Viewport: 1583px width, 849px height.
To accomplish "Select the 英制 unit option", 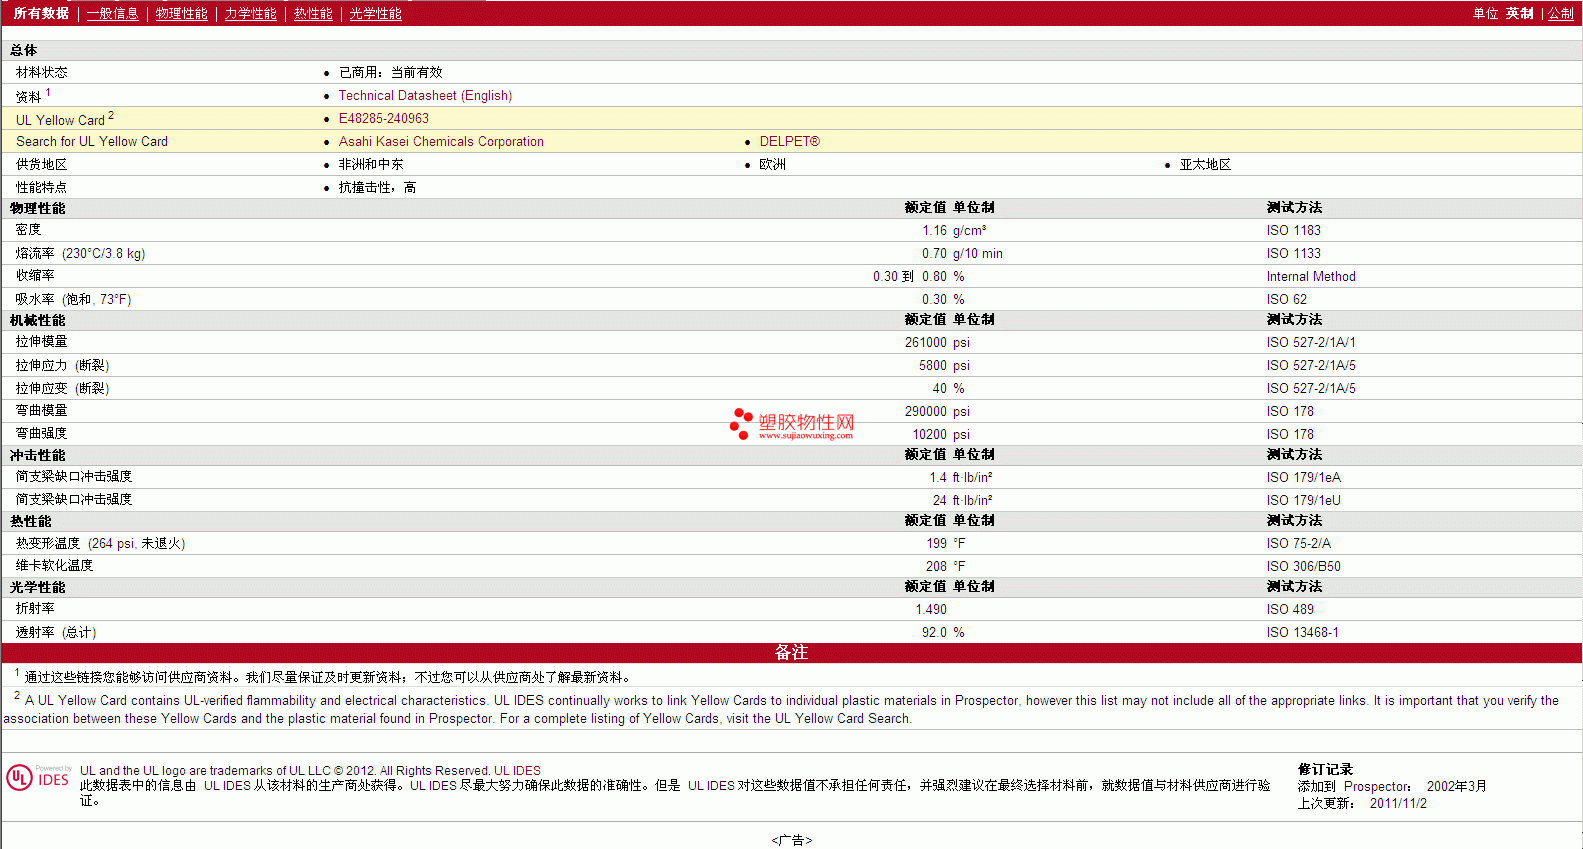I will pos(1519,13).
